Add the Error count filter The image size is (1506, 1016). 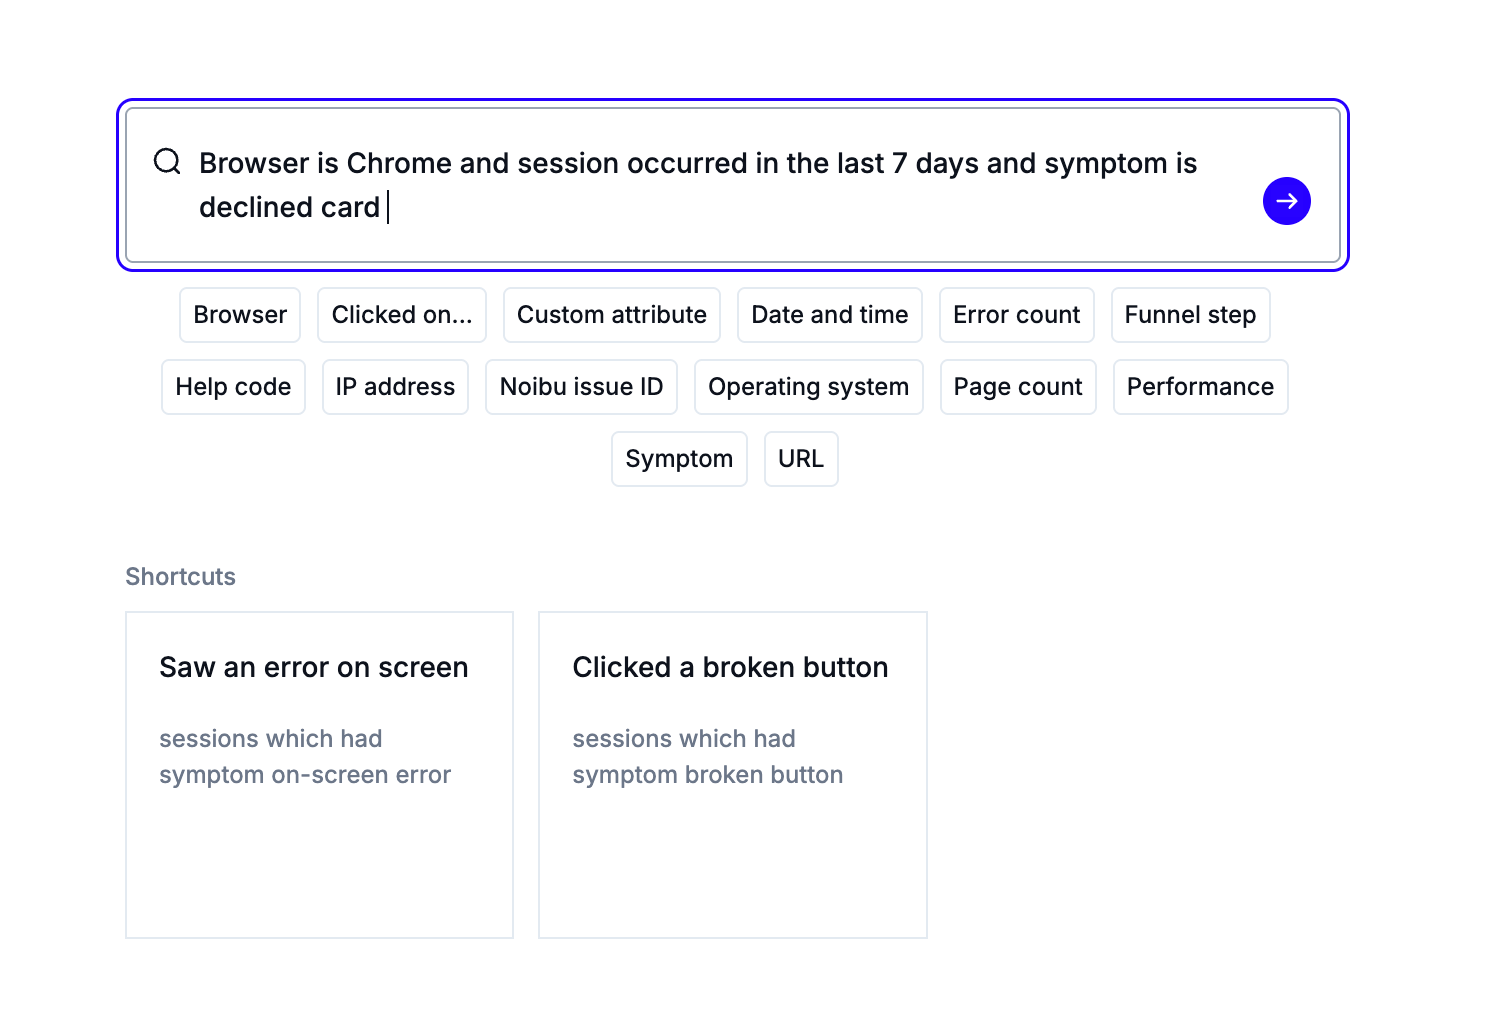click(x=1016, y=315)
